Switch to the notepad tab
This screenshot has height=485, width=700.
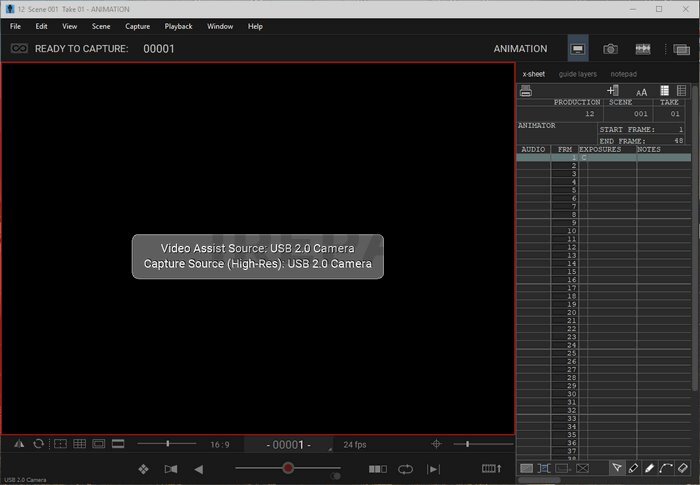[x=622, y=73]
